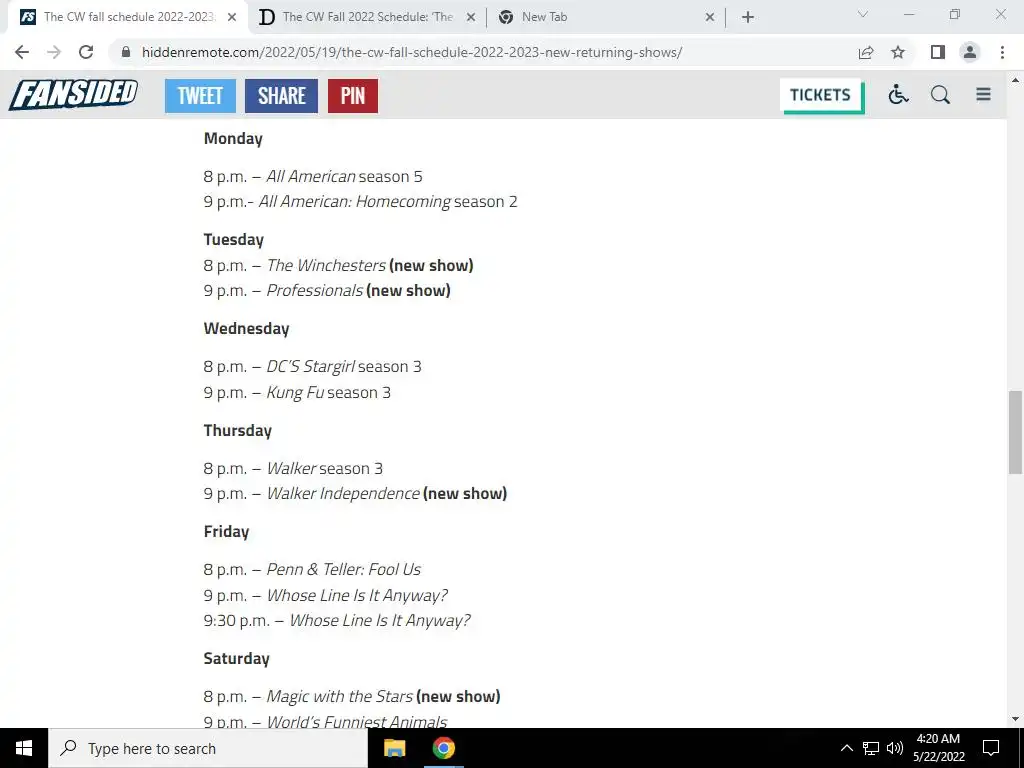
Task: Close the New Tab tab
Action: click(x=710, y=17)
